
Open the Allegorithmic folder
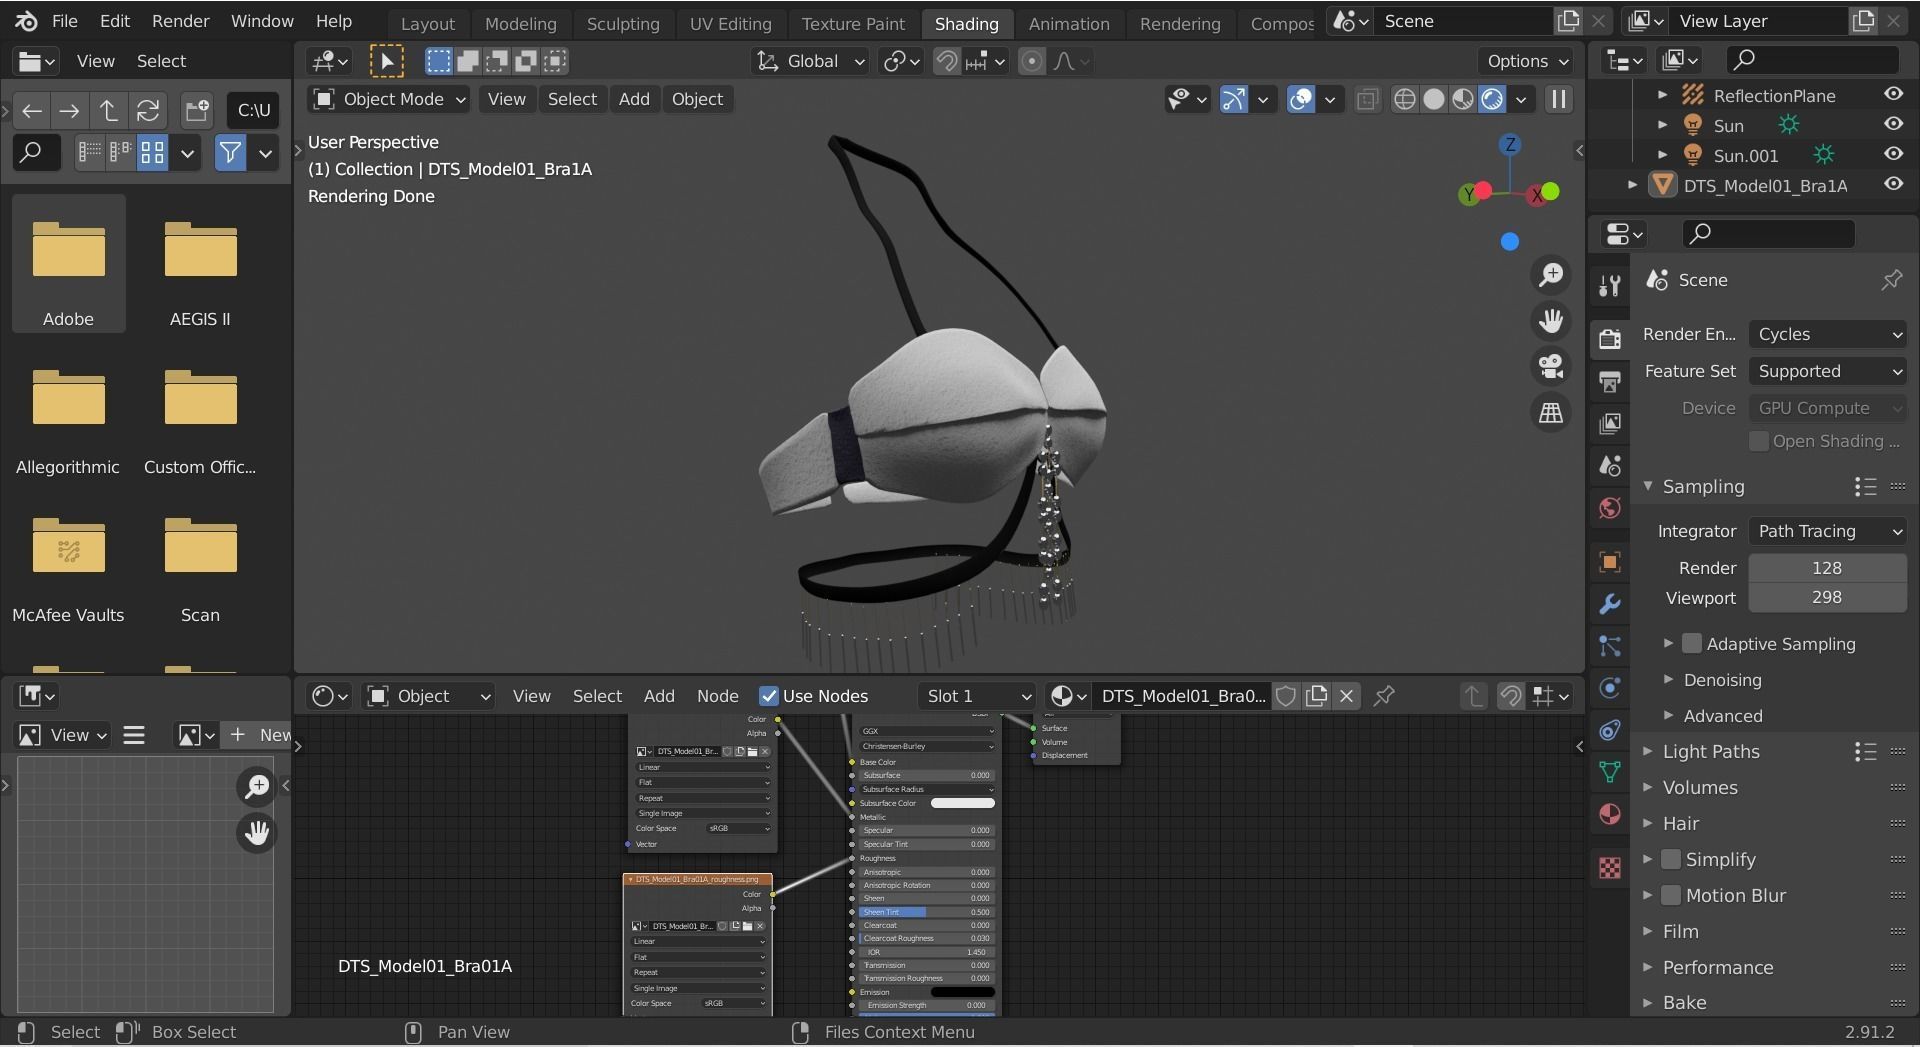pyautogui.click(x=68, y=413)
